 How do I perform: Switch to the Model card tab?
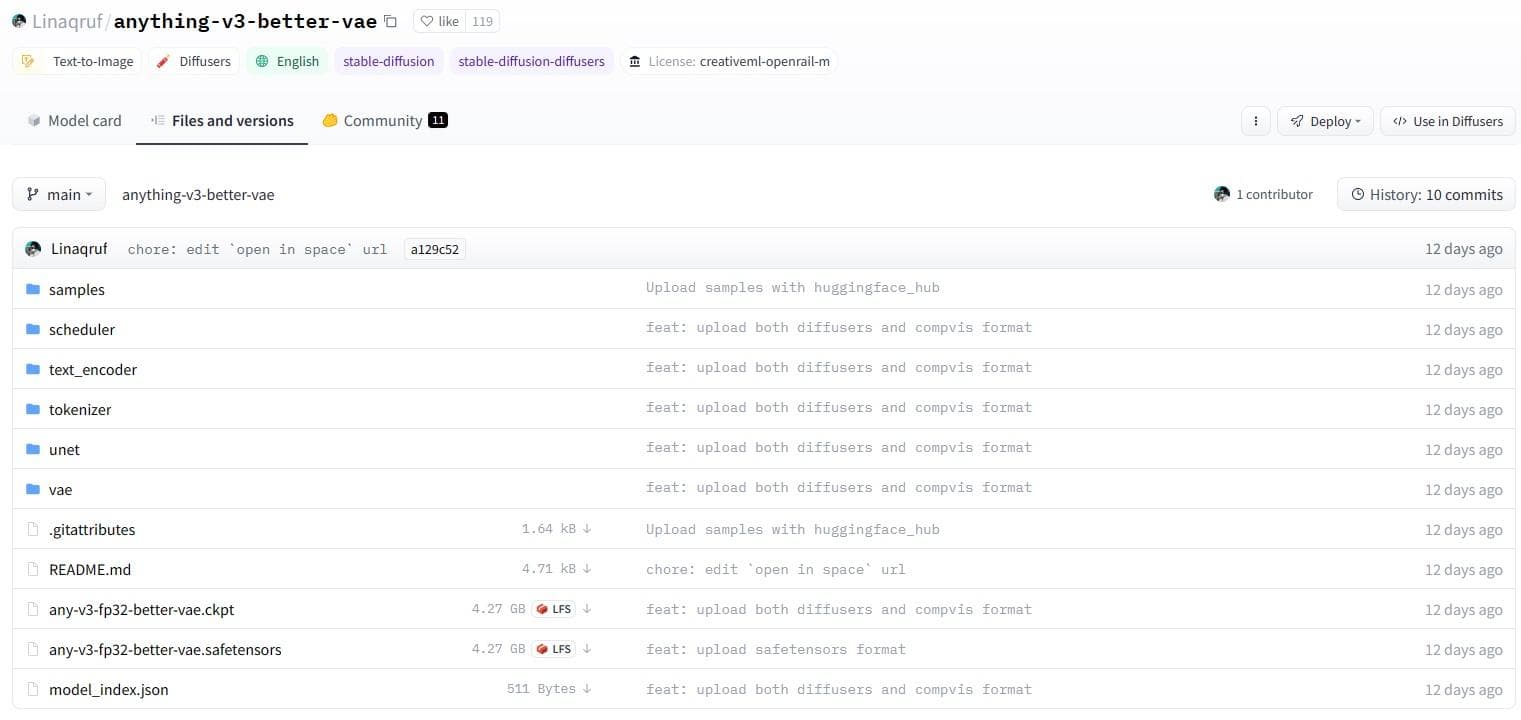click(75, 121)
